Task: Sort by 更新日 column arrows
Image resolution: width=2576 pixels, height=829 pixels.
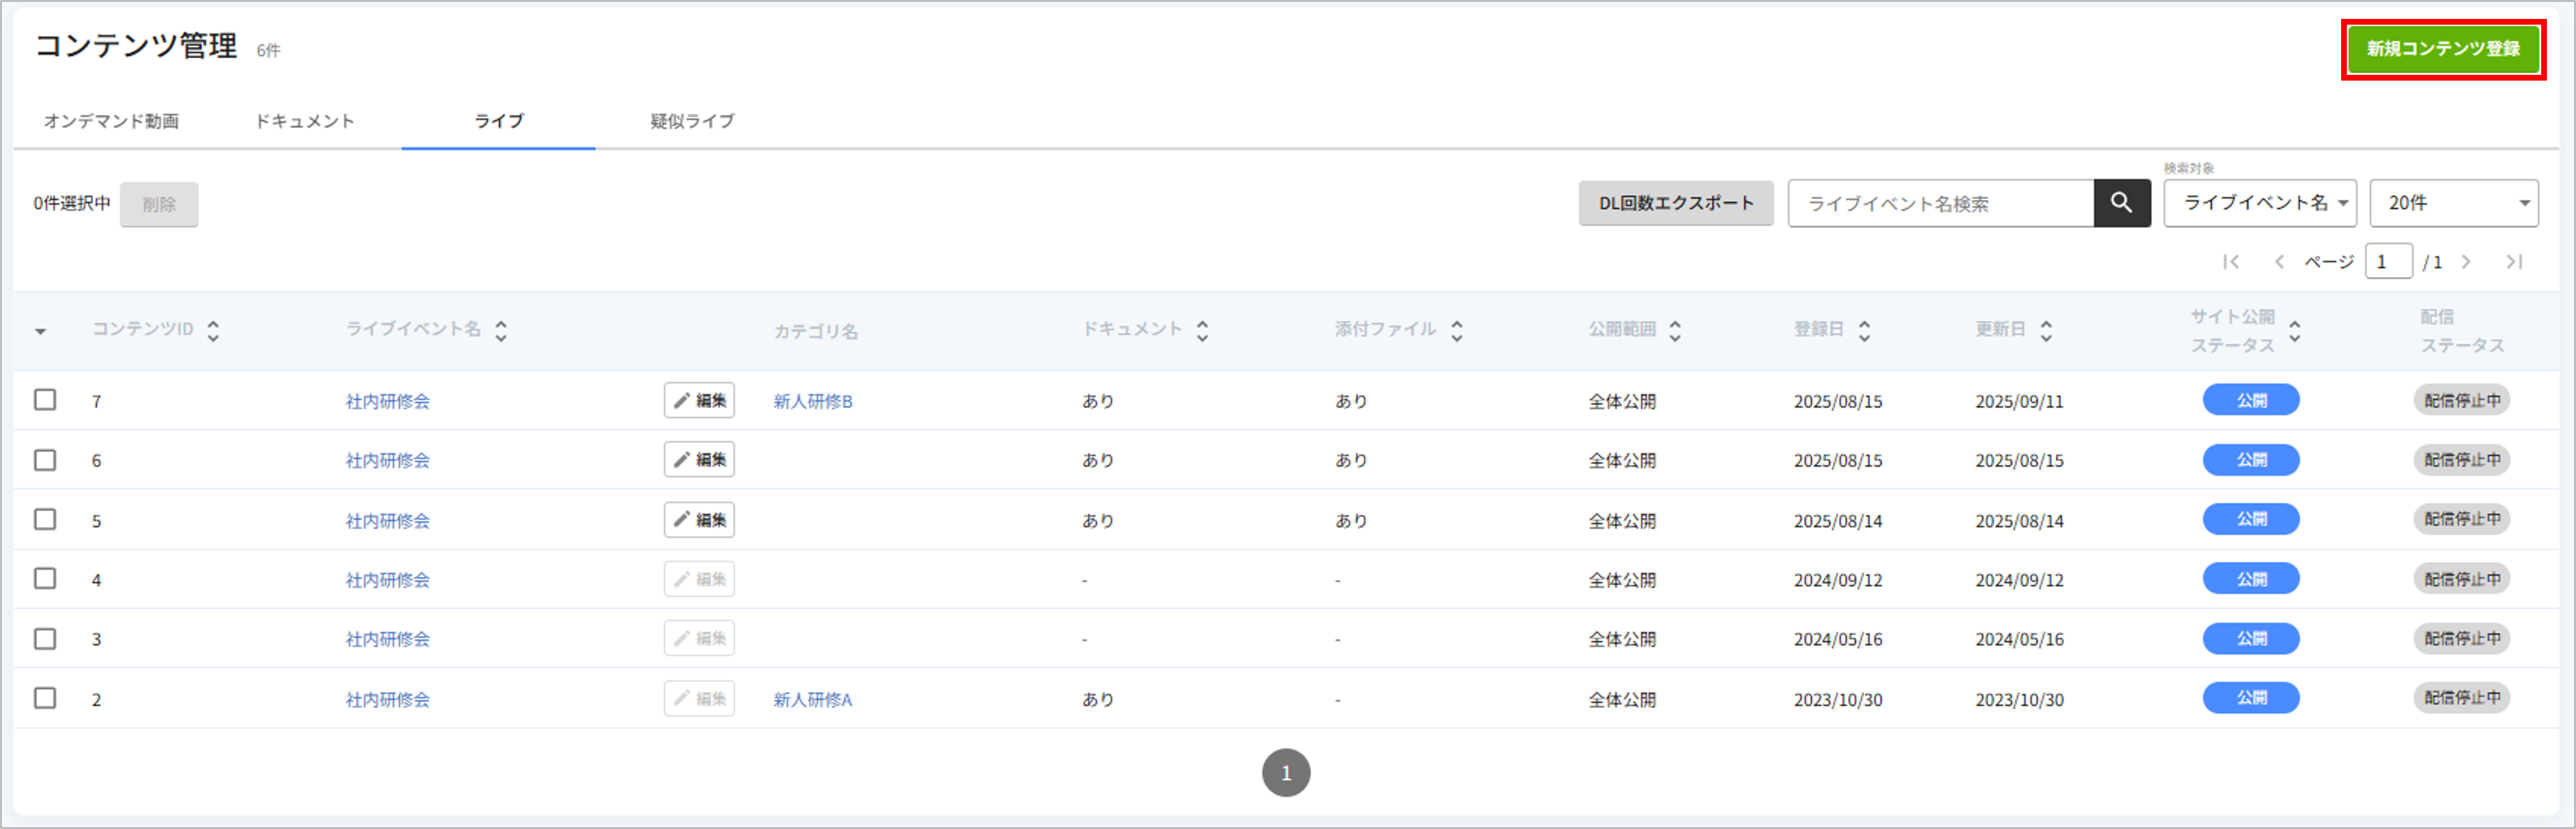Action: click(x=2046, y=330)
